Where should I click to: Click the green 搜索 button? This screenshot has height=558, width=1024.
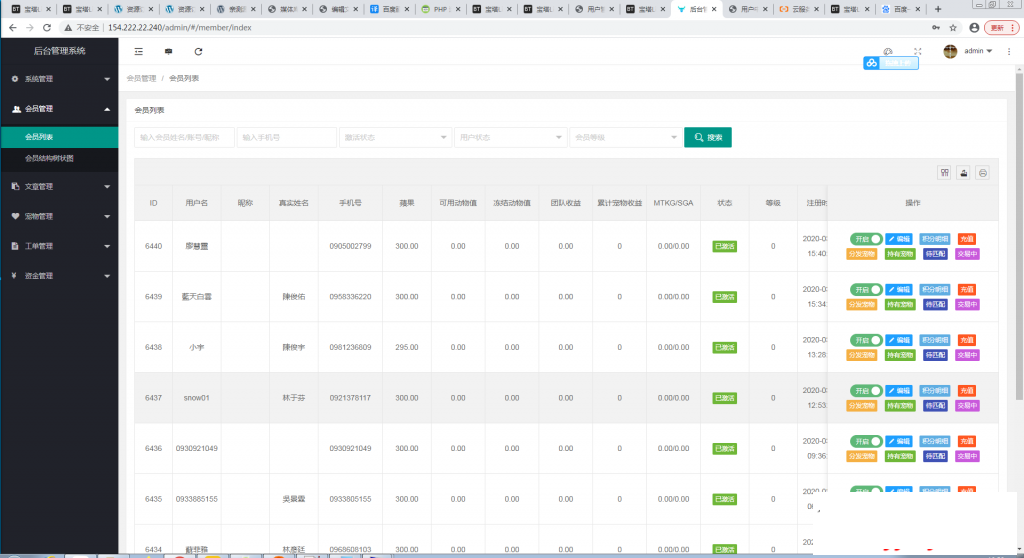tap(707, 138)
